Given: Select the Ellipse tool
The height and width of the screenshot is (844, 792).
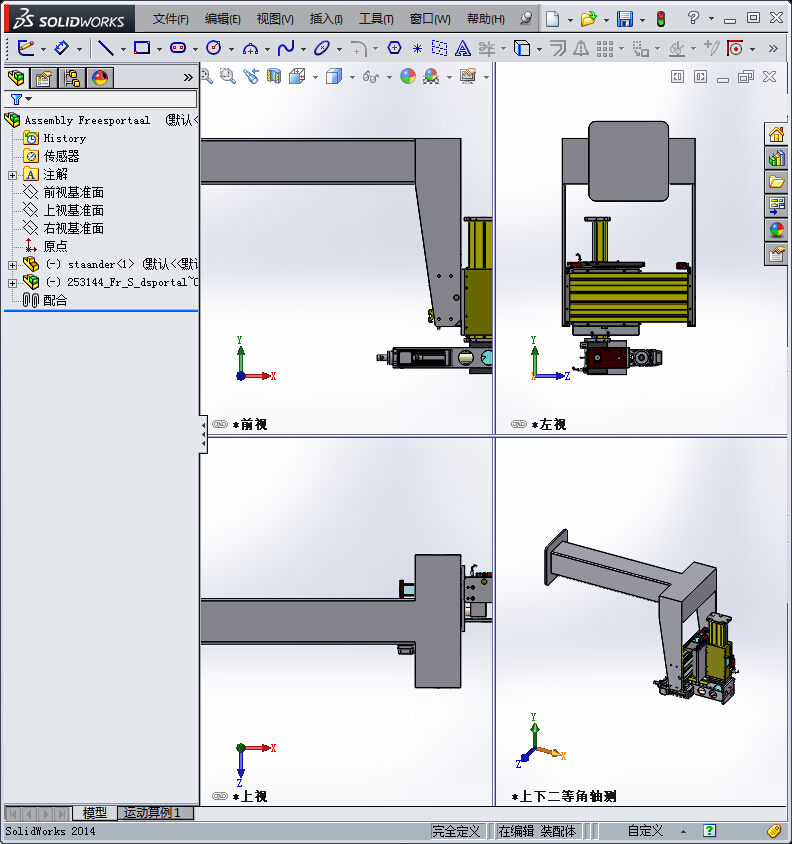Looking at the screenshot, I should click(x=322, y=48).
